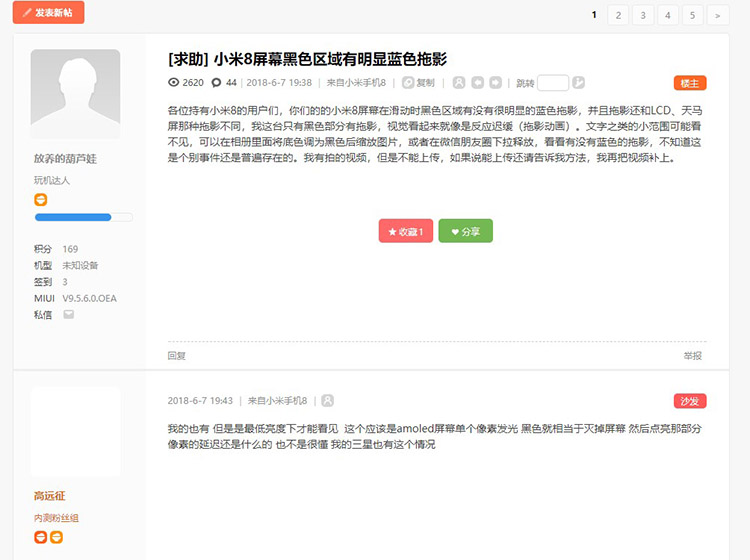Click the 机型 value 未知设备

click(80, 265)
